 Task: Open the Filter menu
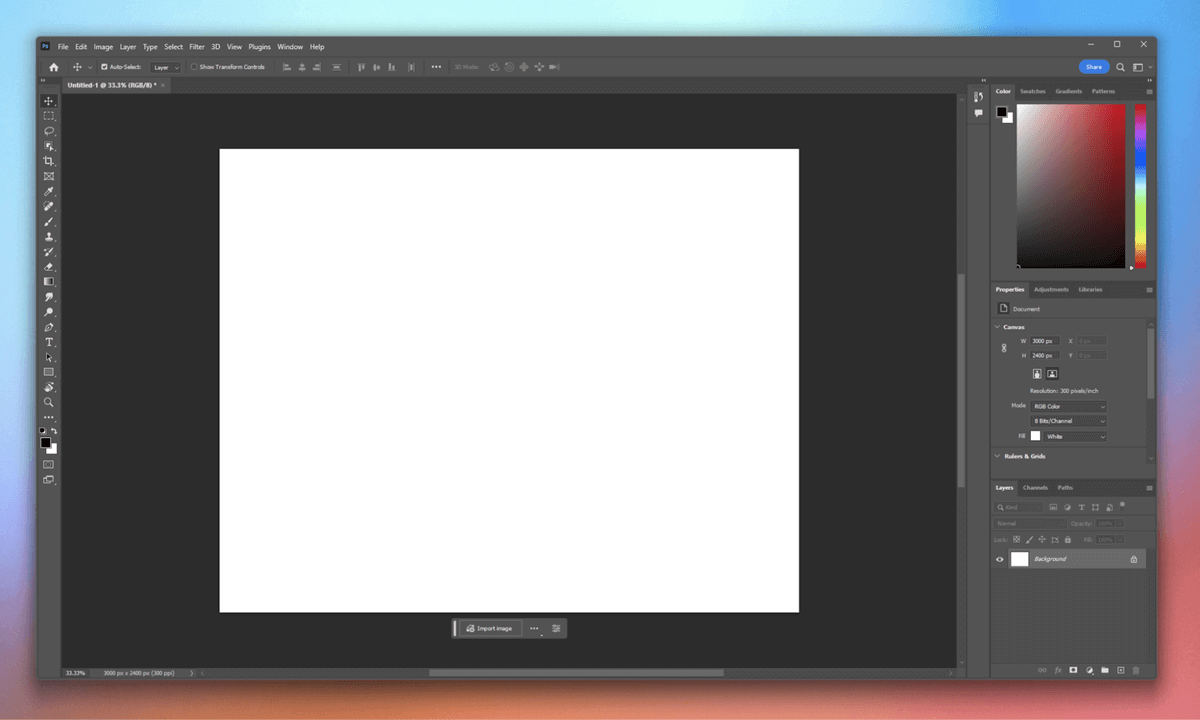tap(197, 47)
